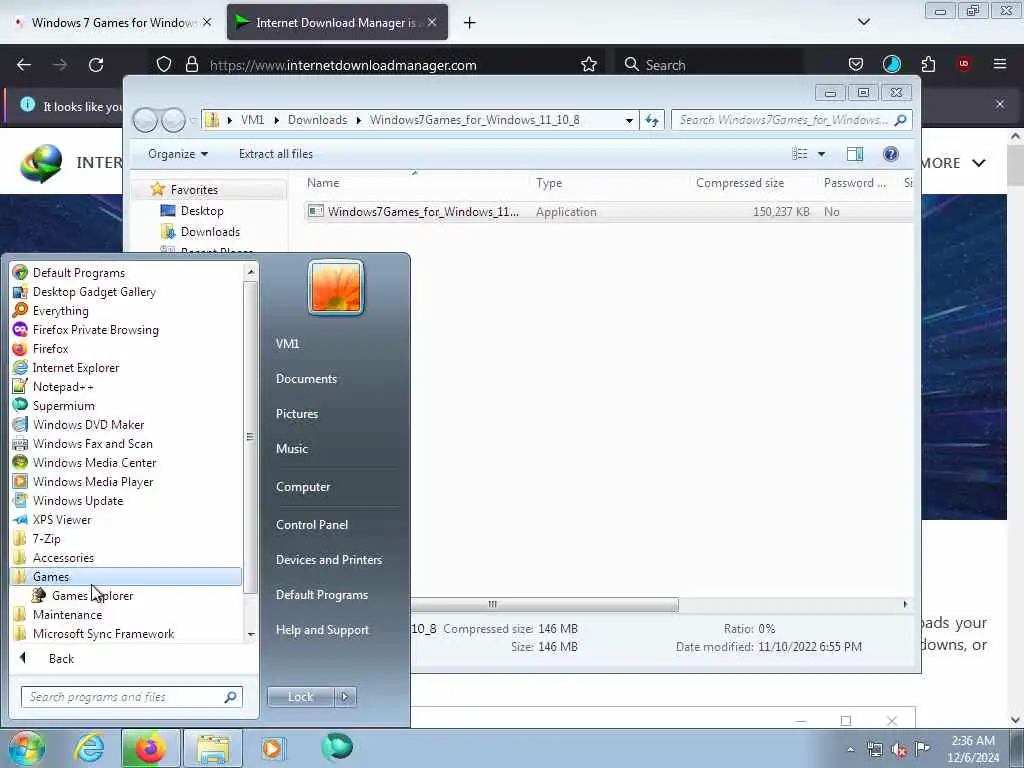Click Extract all files

[276, 154]
